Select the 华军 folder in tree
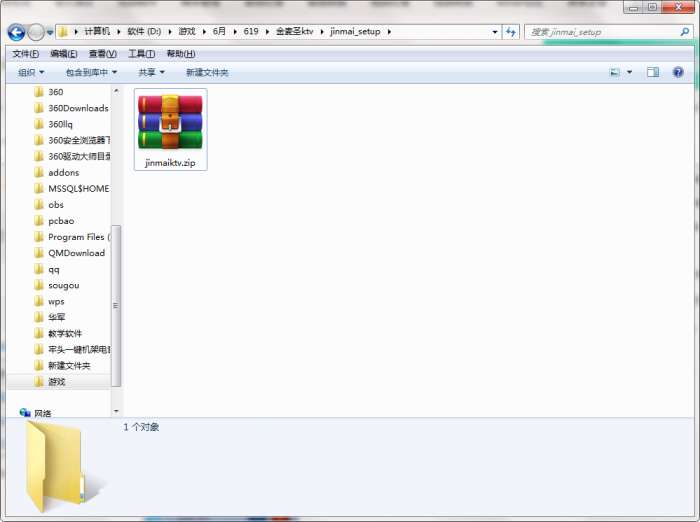 (x=57, y=317)
